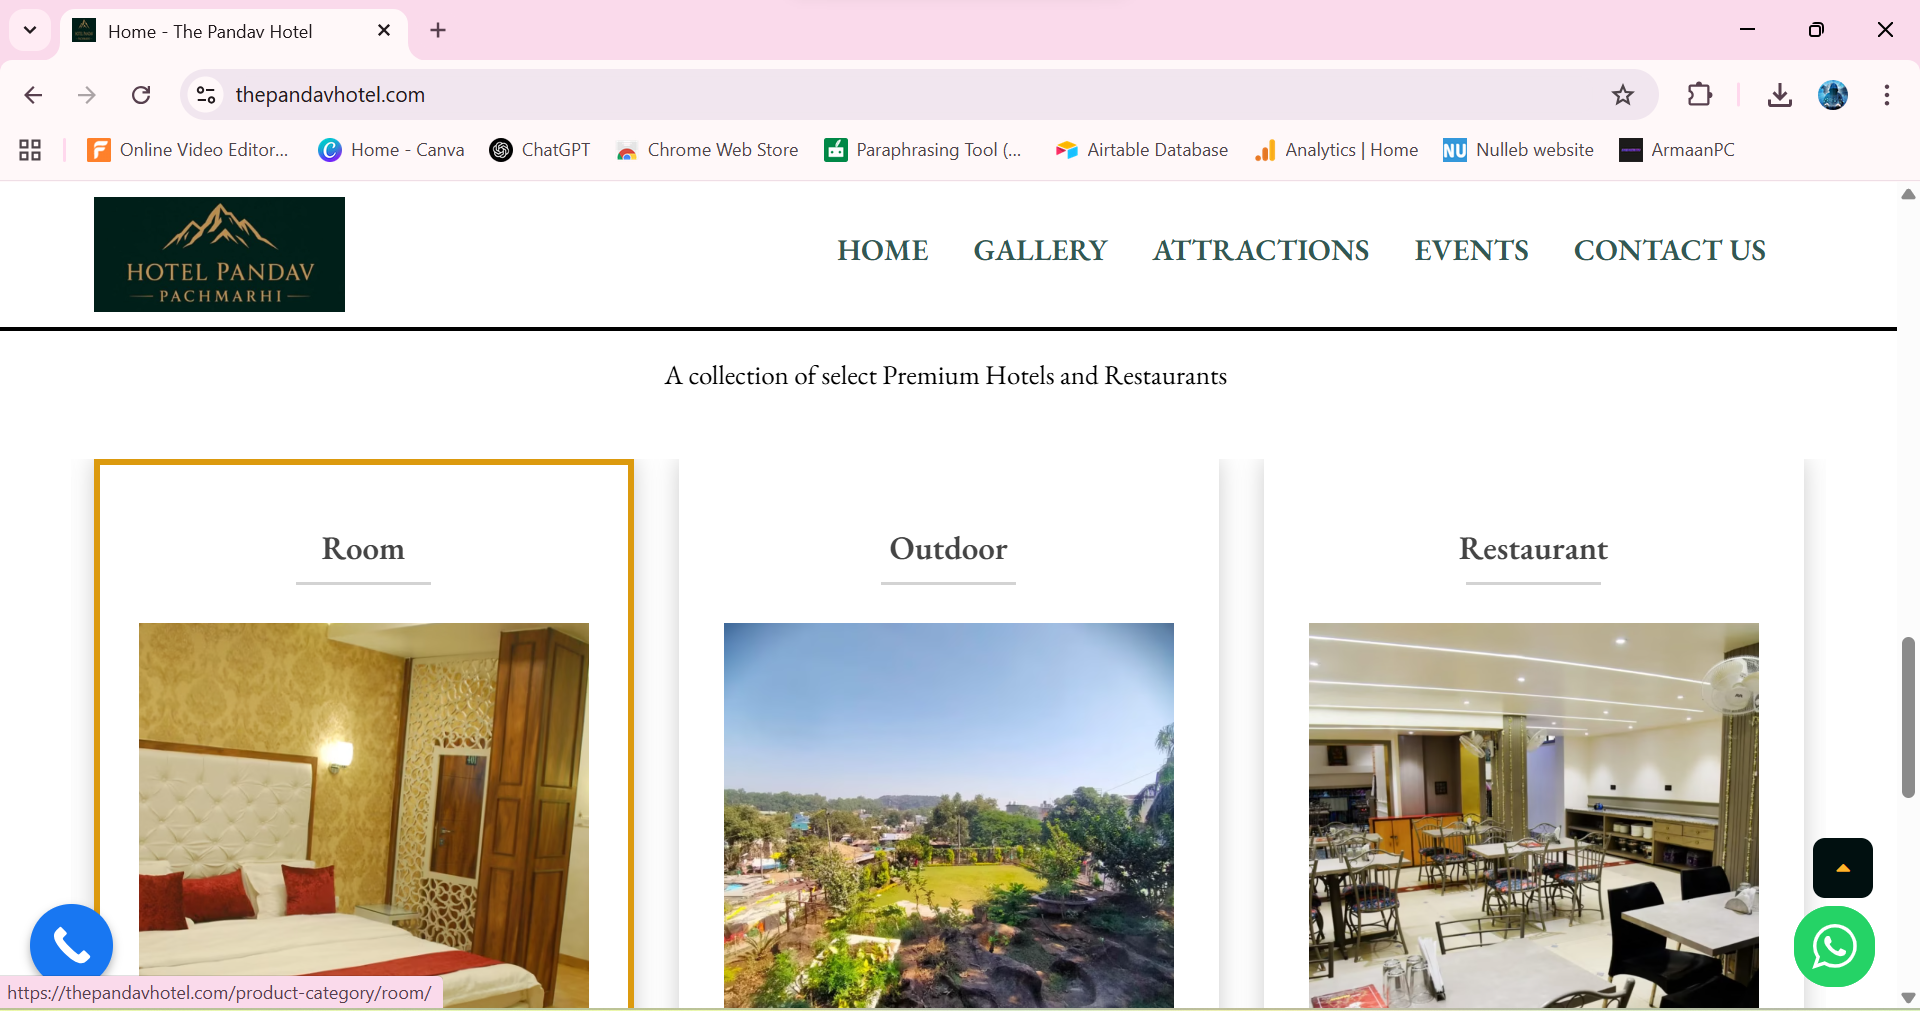Follow the Restaurant category heading link
Image resolution: width=1920 pixels, height=1011 pixels.
pyautogui.click(x=1533, y=549)
